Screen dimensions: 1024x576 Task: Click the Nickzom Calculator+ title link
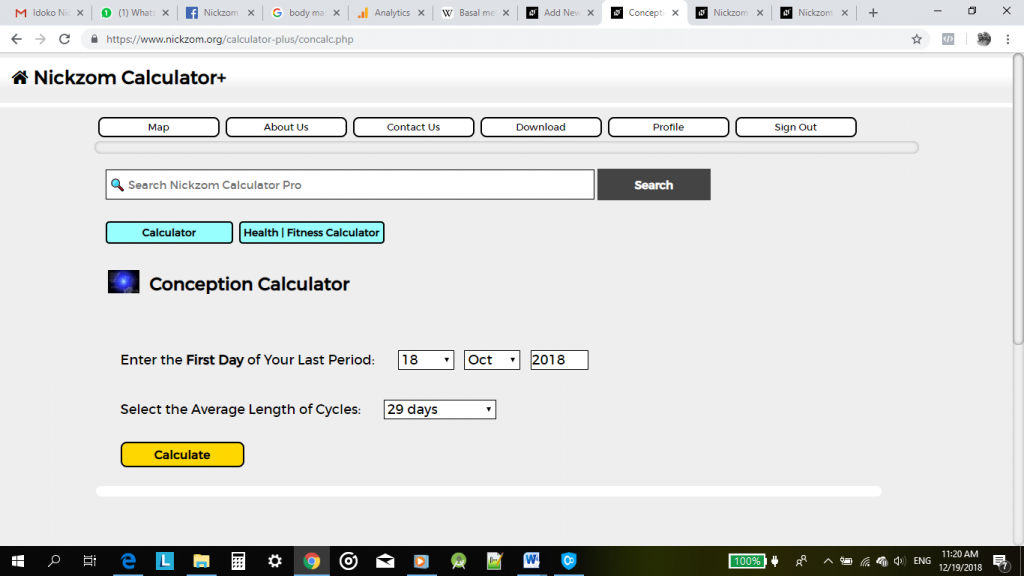coord(129,78)
